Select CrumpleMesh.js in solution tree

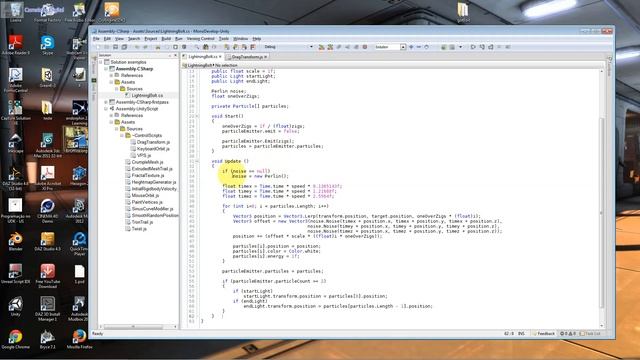tap(147, 162)
